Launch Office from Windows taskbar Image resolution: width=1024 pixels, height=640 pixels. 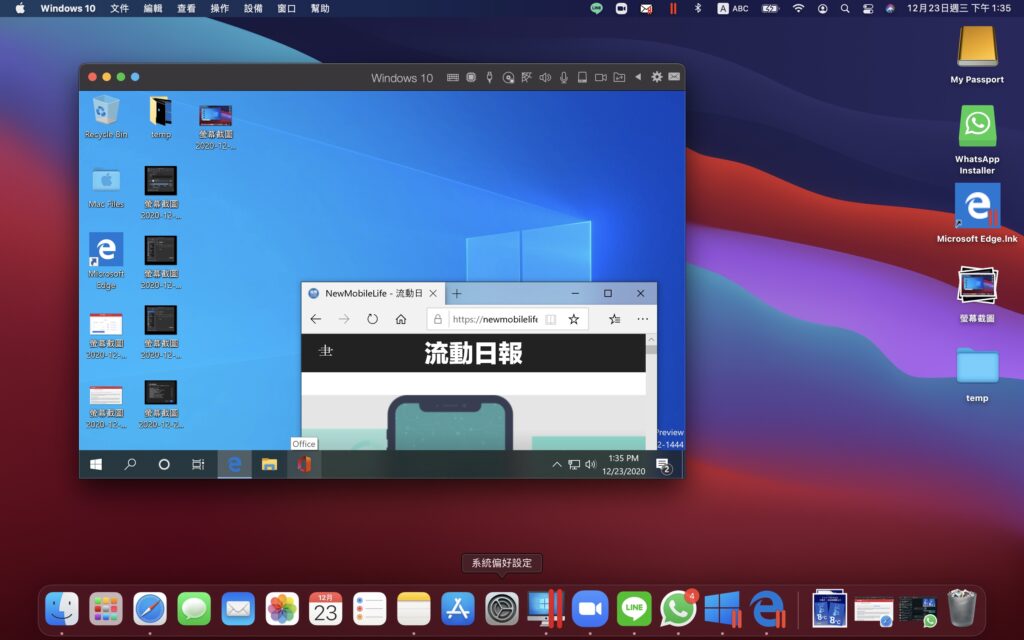[x=304, y=464]
